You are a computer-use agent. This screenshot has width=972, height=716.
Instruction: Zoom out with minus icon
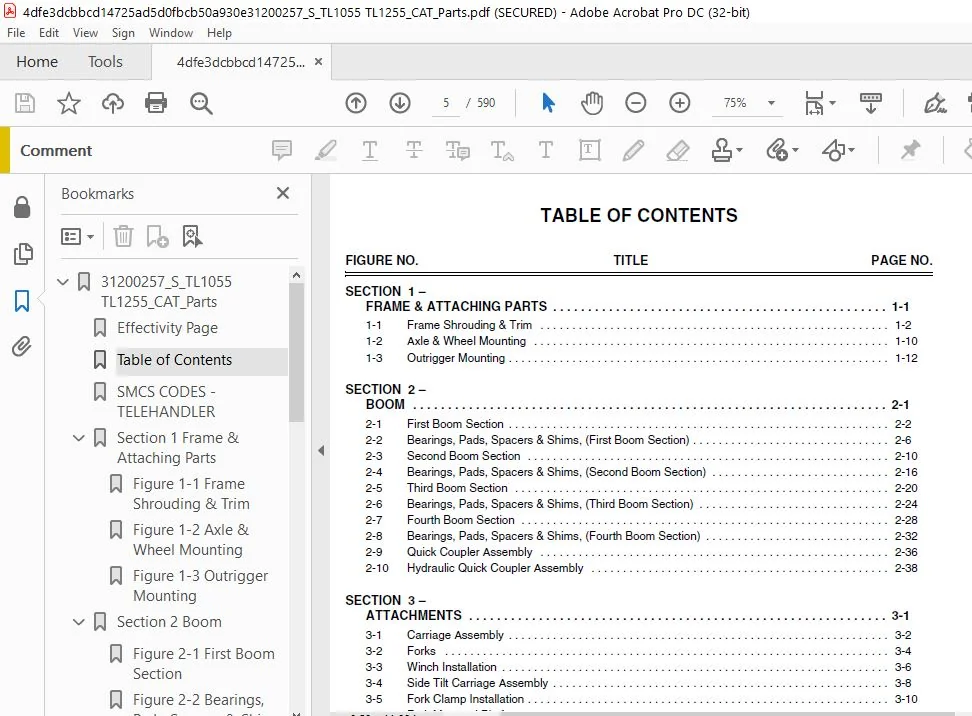(x=635, y=103)
